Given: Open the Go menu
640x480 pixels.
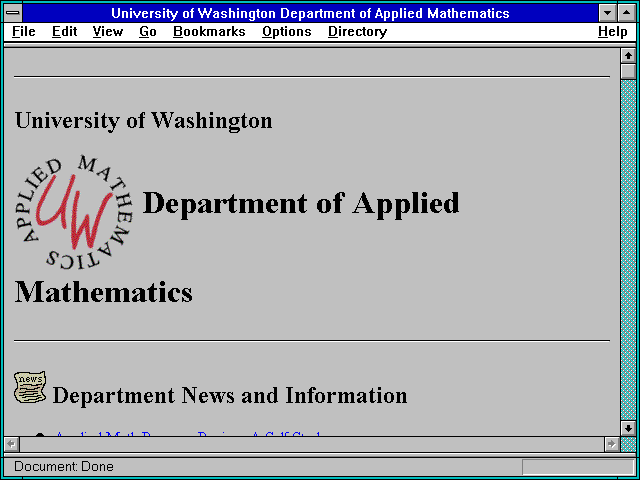Looking at the screenshot, I should click(148, 32).
